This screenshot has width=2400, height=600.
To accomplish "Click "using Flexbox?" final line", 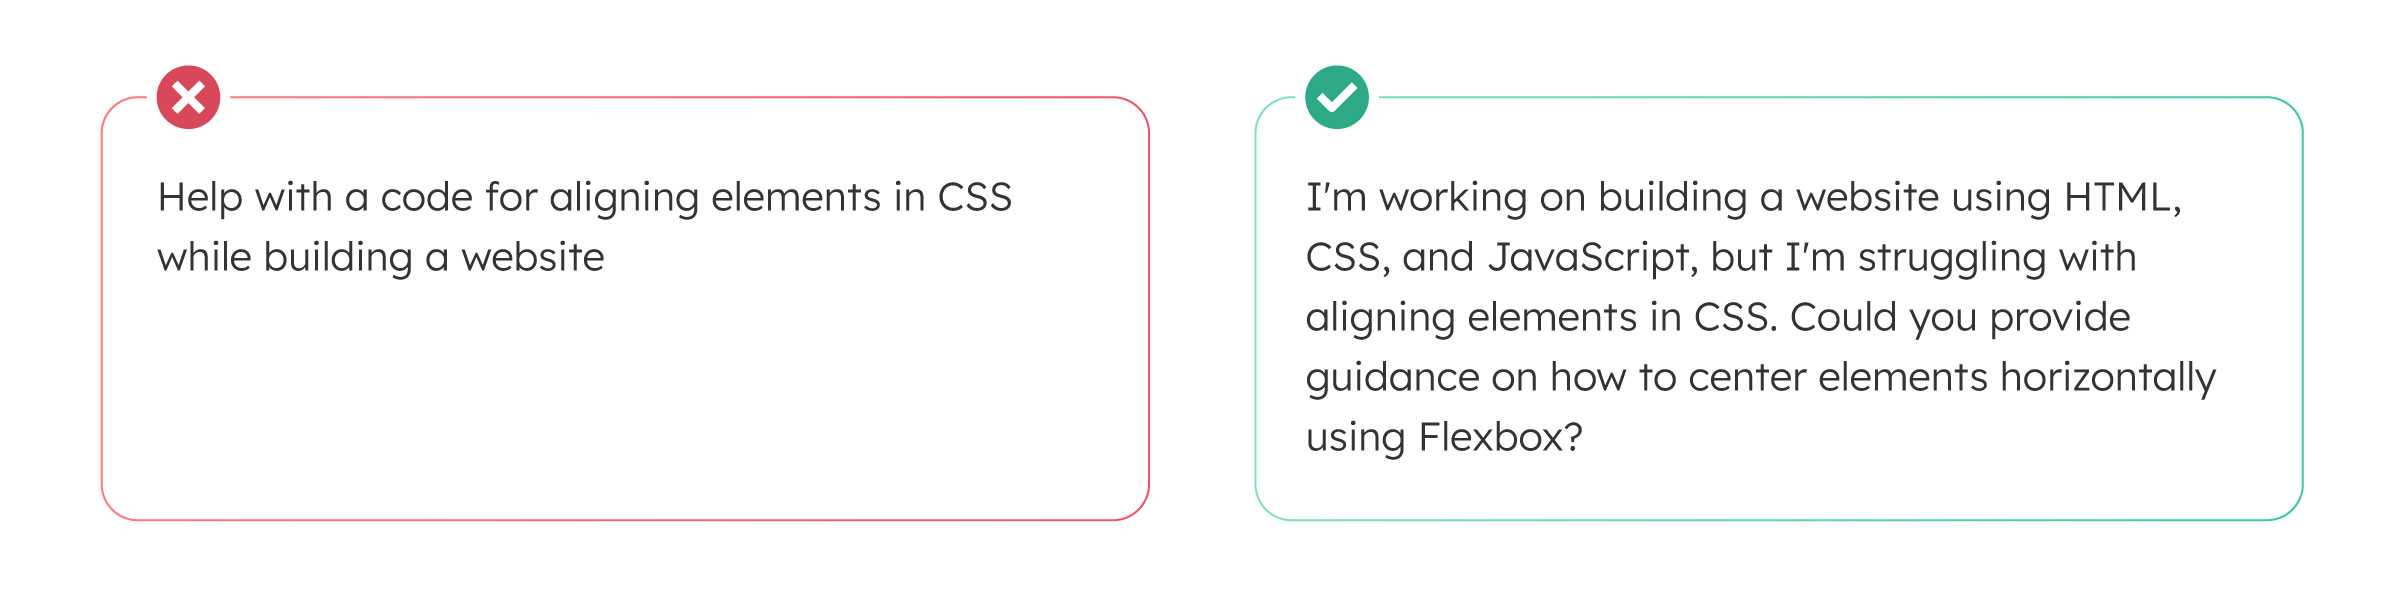I will pyautogui.click(x=1445, y=438).
